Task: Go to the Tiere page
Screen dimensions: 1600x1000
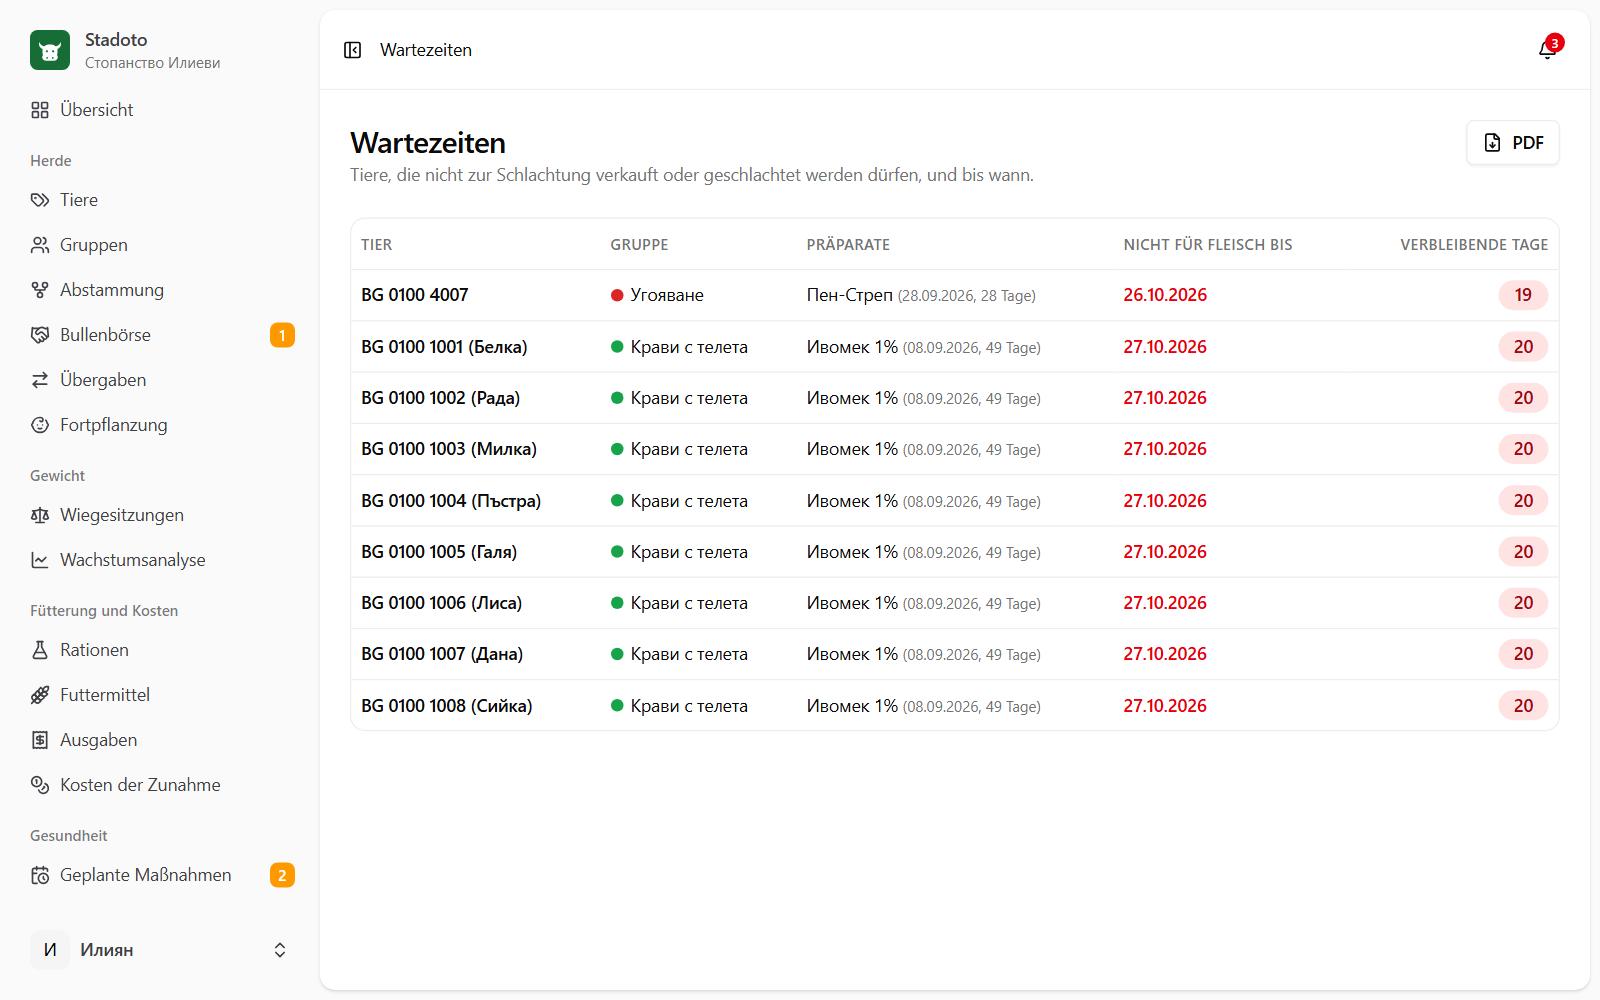Action: tap(160, 200)
